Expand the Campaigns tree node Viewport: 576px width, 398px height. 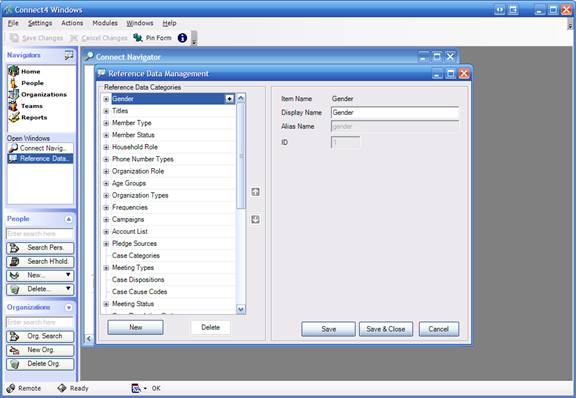[106, 220]
